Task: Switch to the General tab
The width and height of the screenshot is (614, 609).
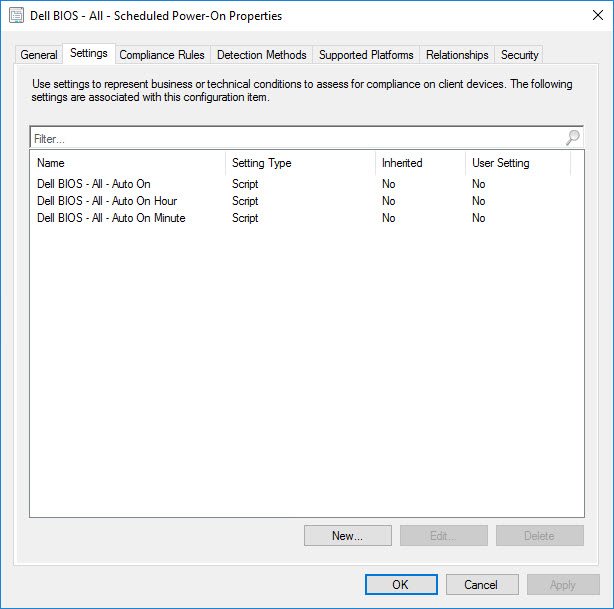Action: [x=39, y=55]
